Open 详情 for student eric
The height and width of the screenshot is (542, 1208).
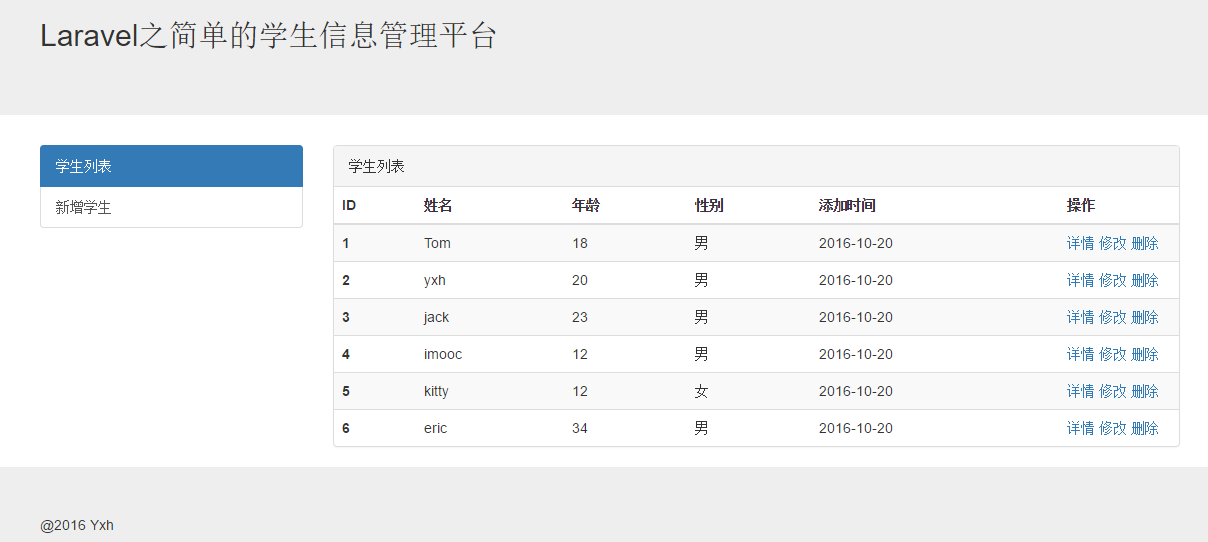pos(1080,428)
